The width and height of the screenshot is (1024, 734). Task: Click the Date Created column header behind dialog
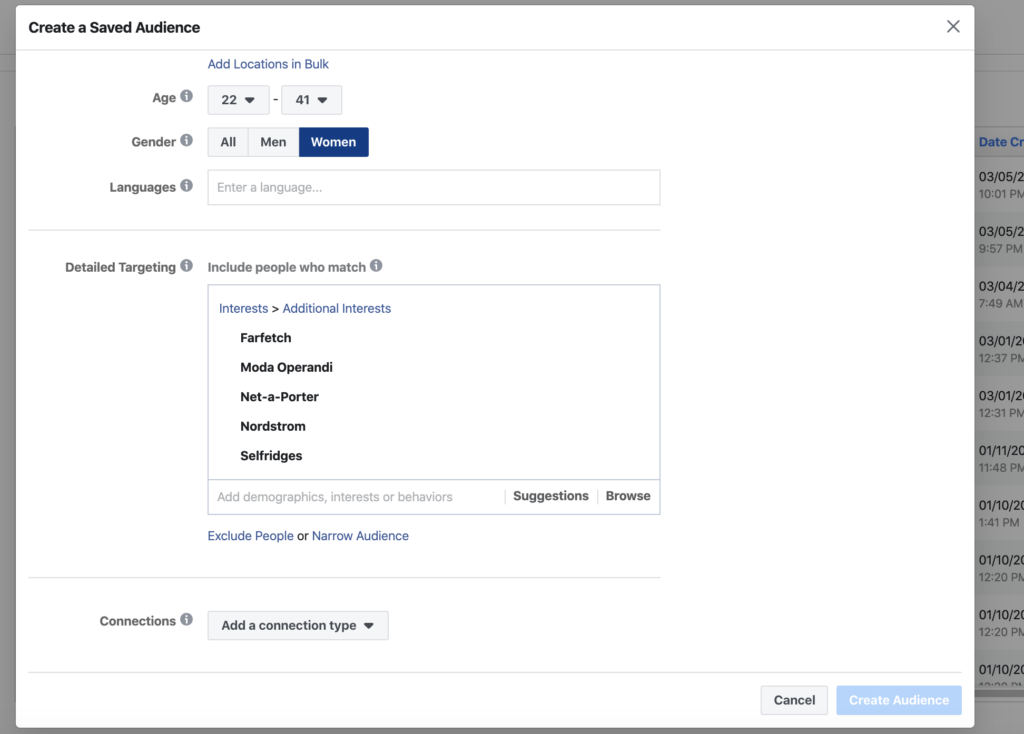tap(1001, 142)
